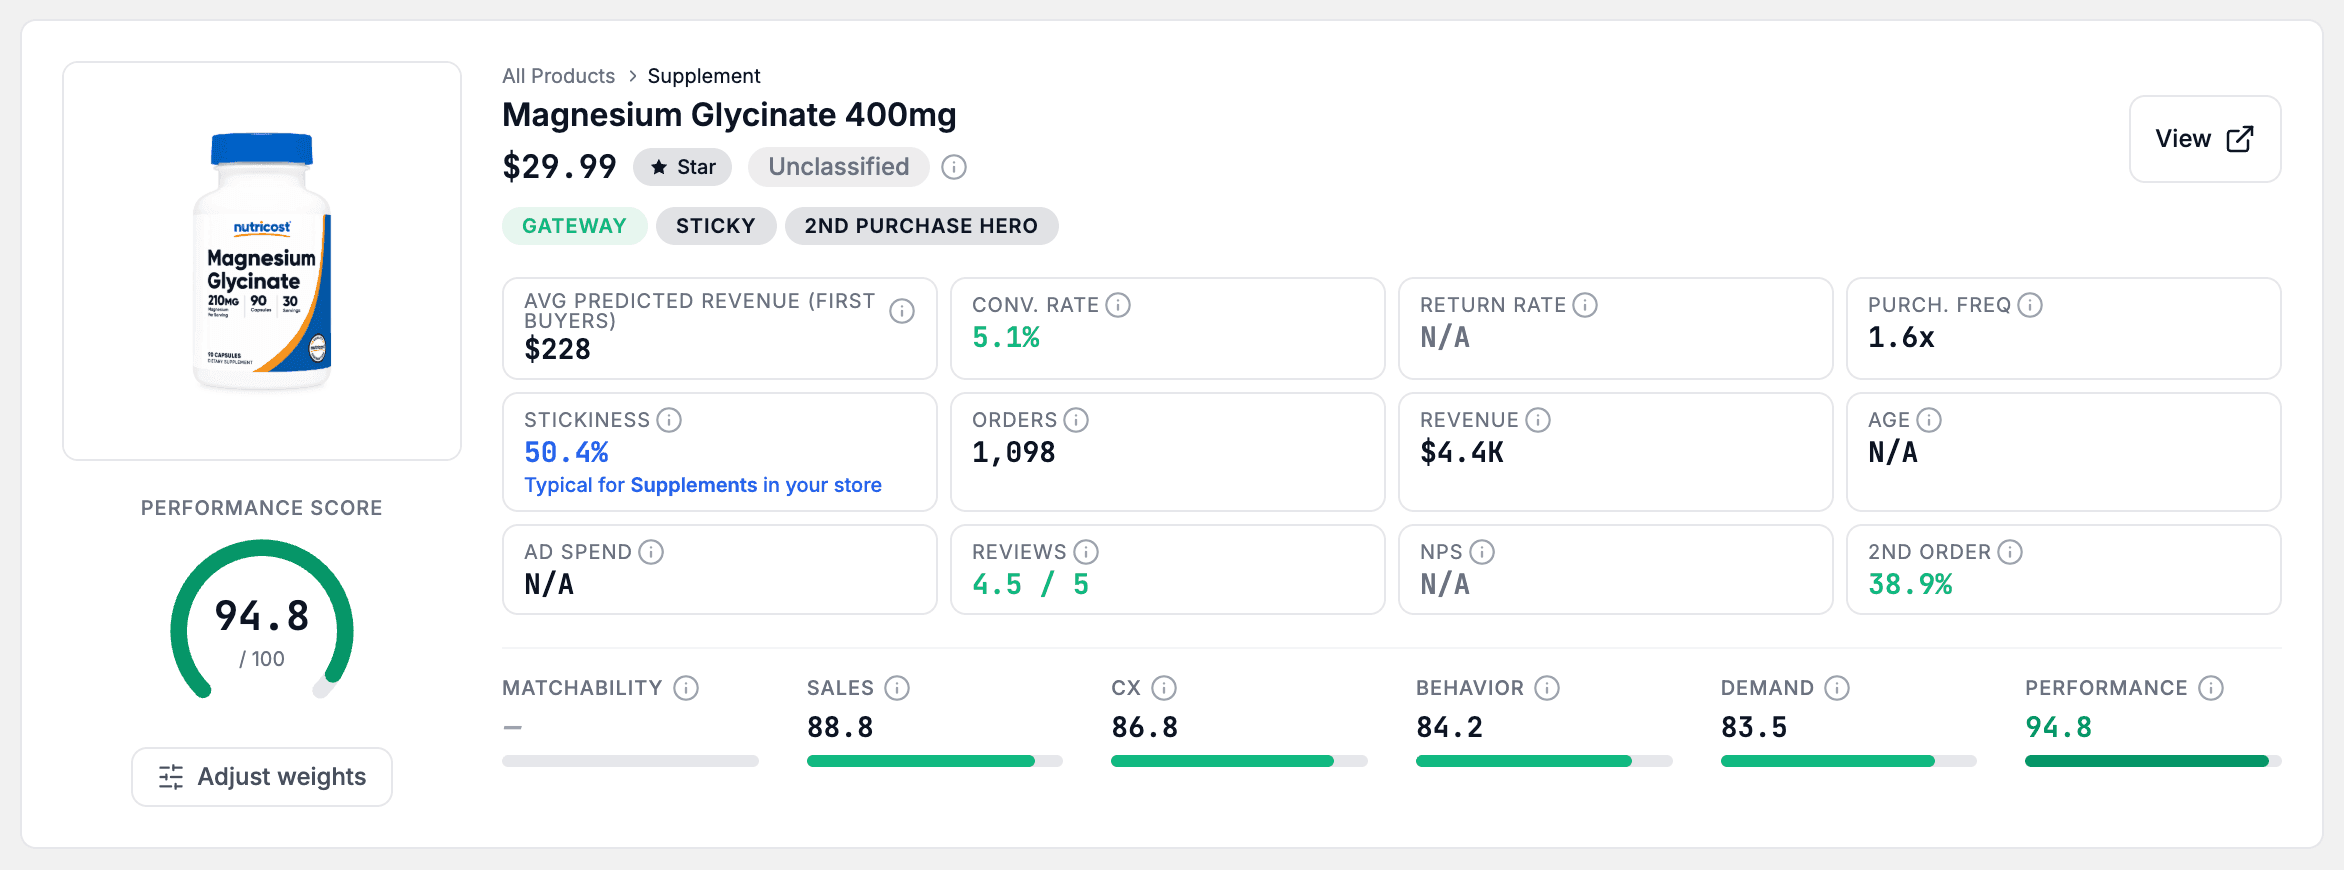Click the GATEWAY tag
The height and width of the screenshot is (870, 2344).
[575, 226]
